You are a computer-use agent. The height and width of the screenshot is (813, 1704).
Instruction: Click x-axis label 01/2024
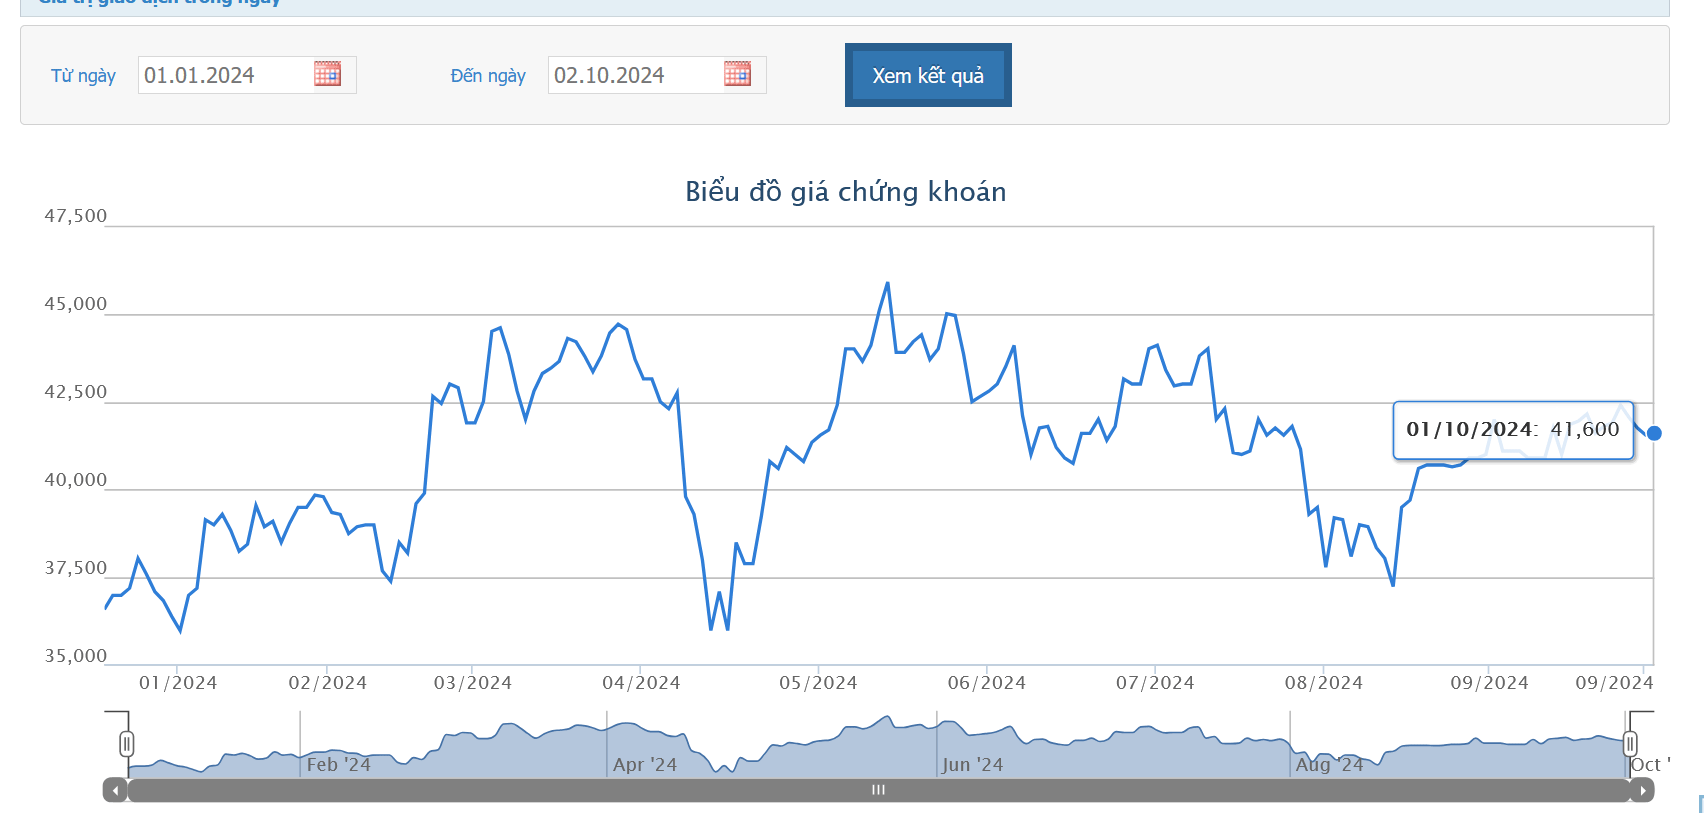178,683
